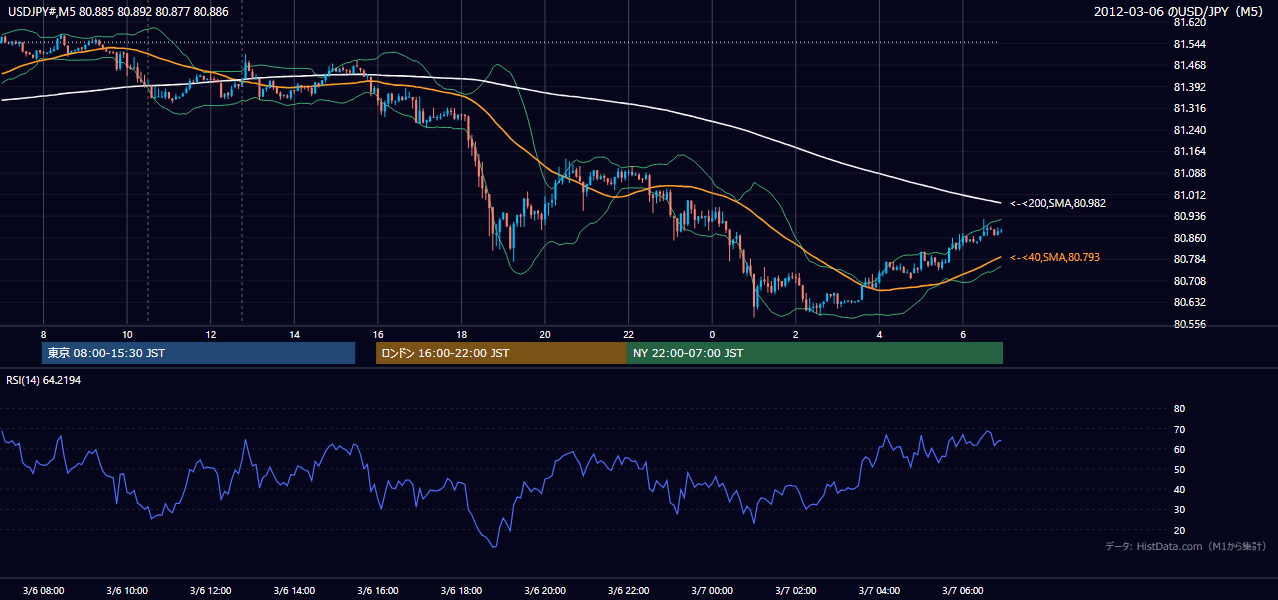This screenshot has height=600, width=1278.
Task: Click the 3/6 08:00 time axis label
Action: (x=43, y=590)
